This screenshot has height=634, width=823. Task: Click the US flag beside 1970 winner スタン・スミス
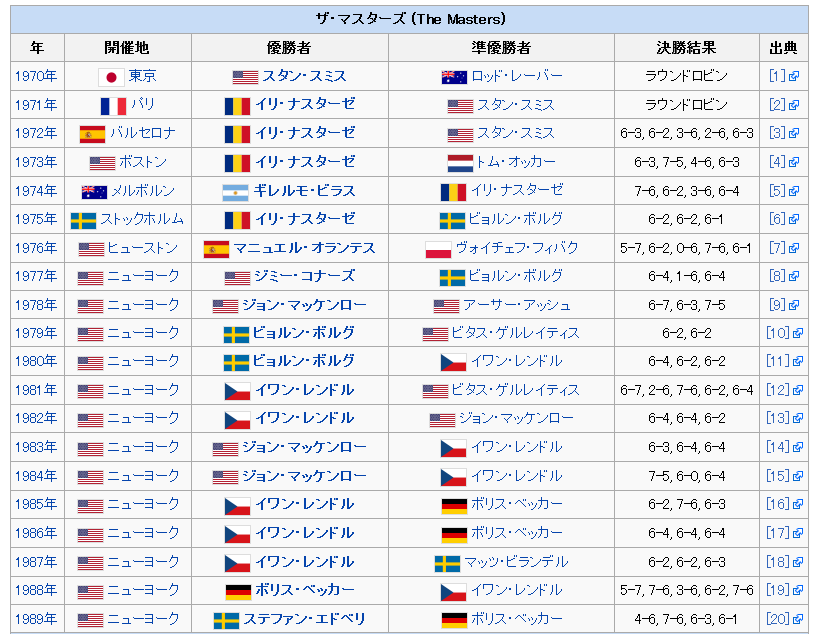point(246,77)
